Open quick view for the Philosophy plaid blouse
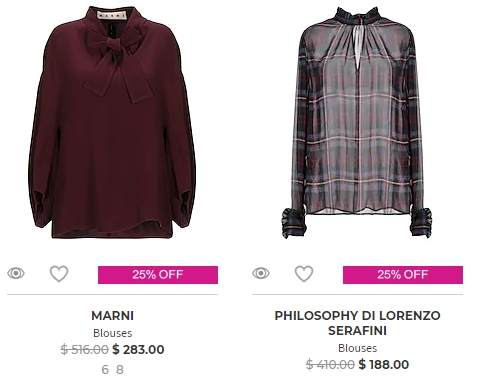478x376 pixels. pos(261,273)
